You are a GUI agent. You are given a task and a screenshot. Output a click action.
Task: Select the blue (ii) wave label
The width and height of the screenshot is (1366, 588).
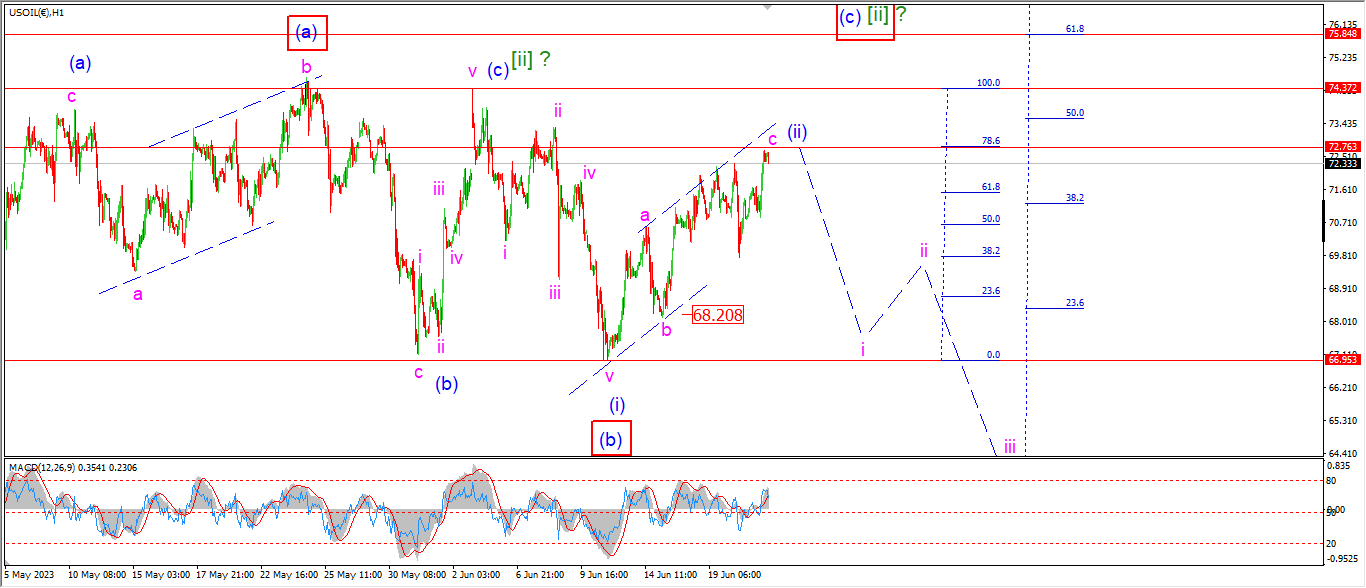797,131
